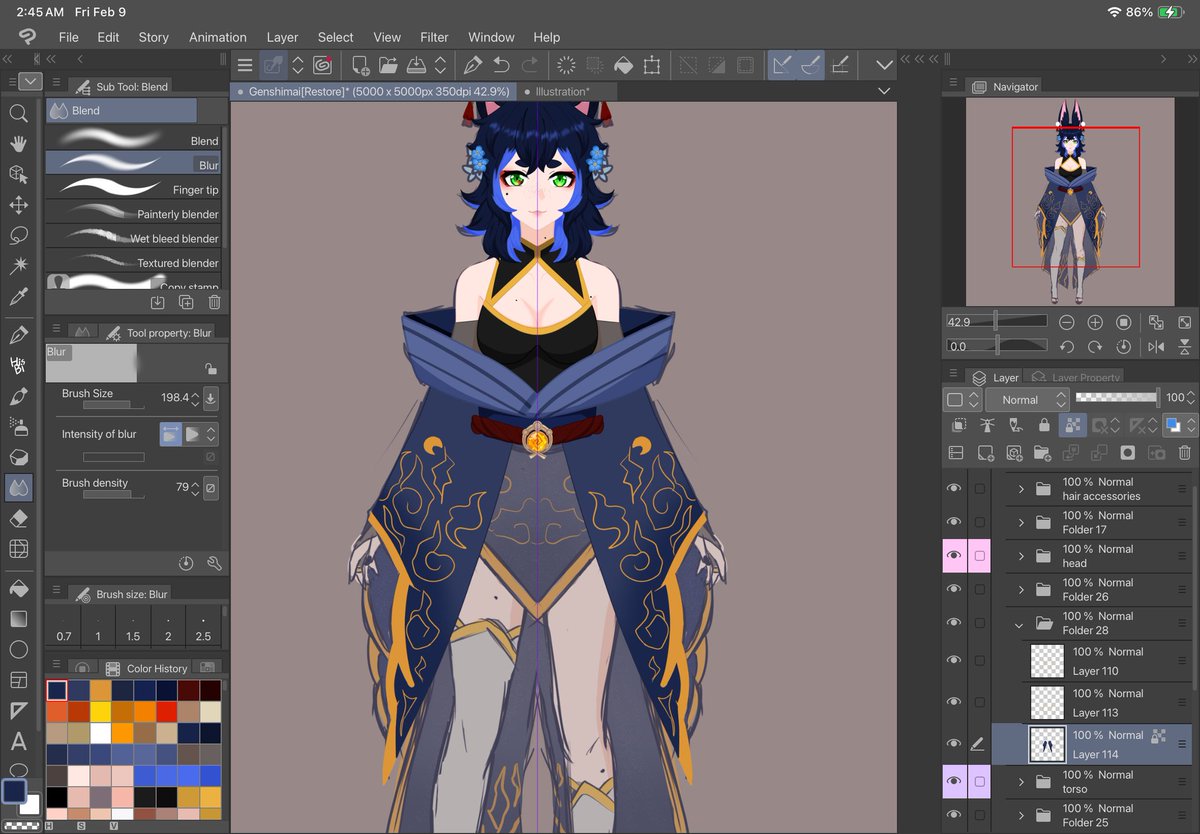Open the Intensity of blur options stepper
The width and height of the screenshot is (1200, 834).
211,434
